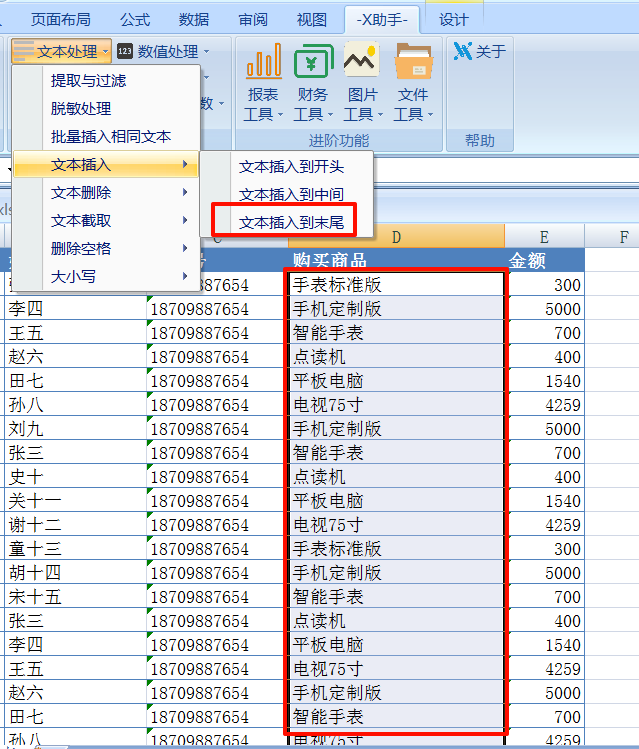
Task: Click 智能手表 cell in 宋十五 row
Action: pyautogui.click(x=396, y=597)
